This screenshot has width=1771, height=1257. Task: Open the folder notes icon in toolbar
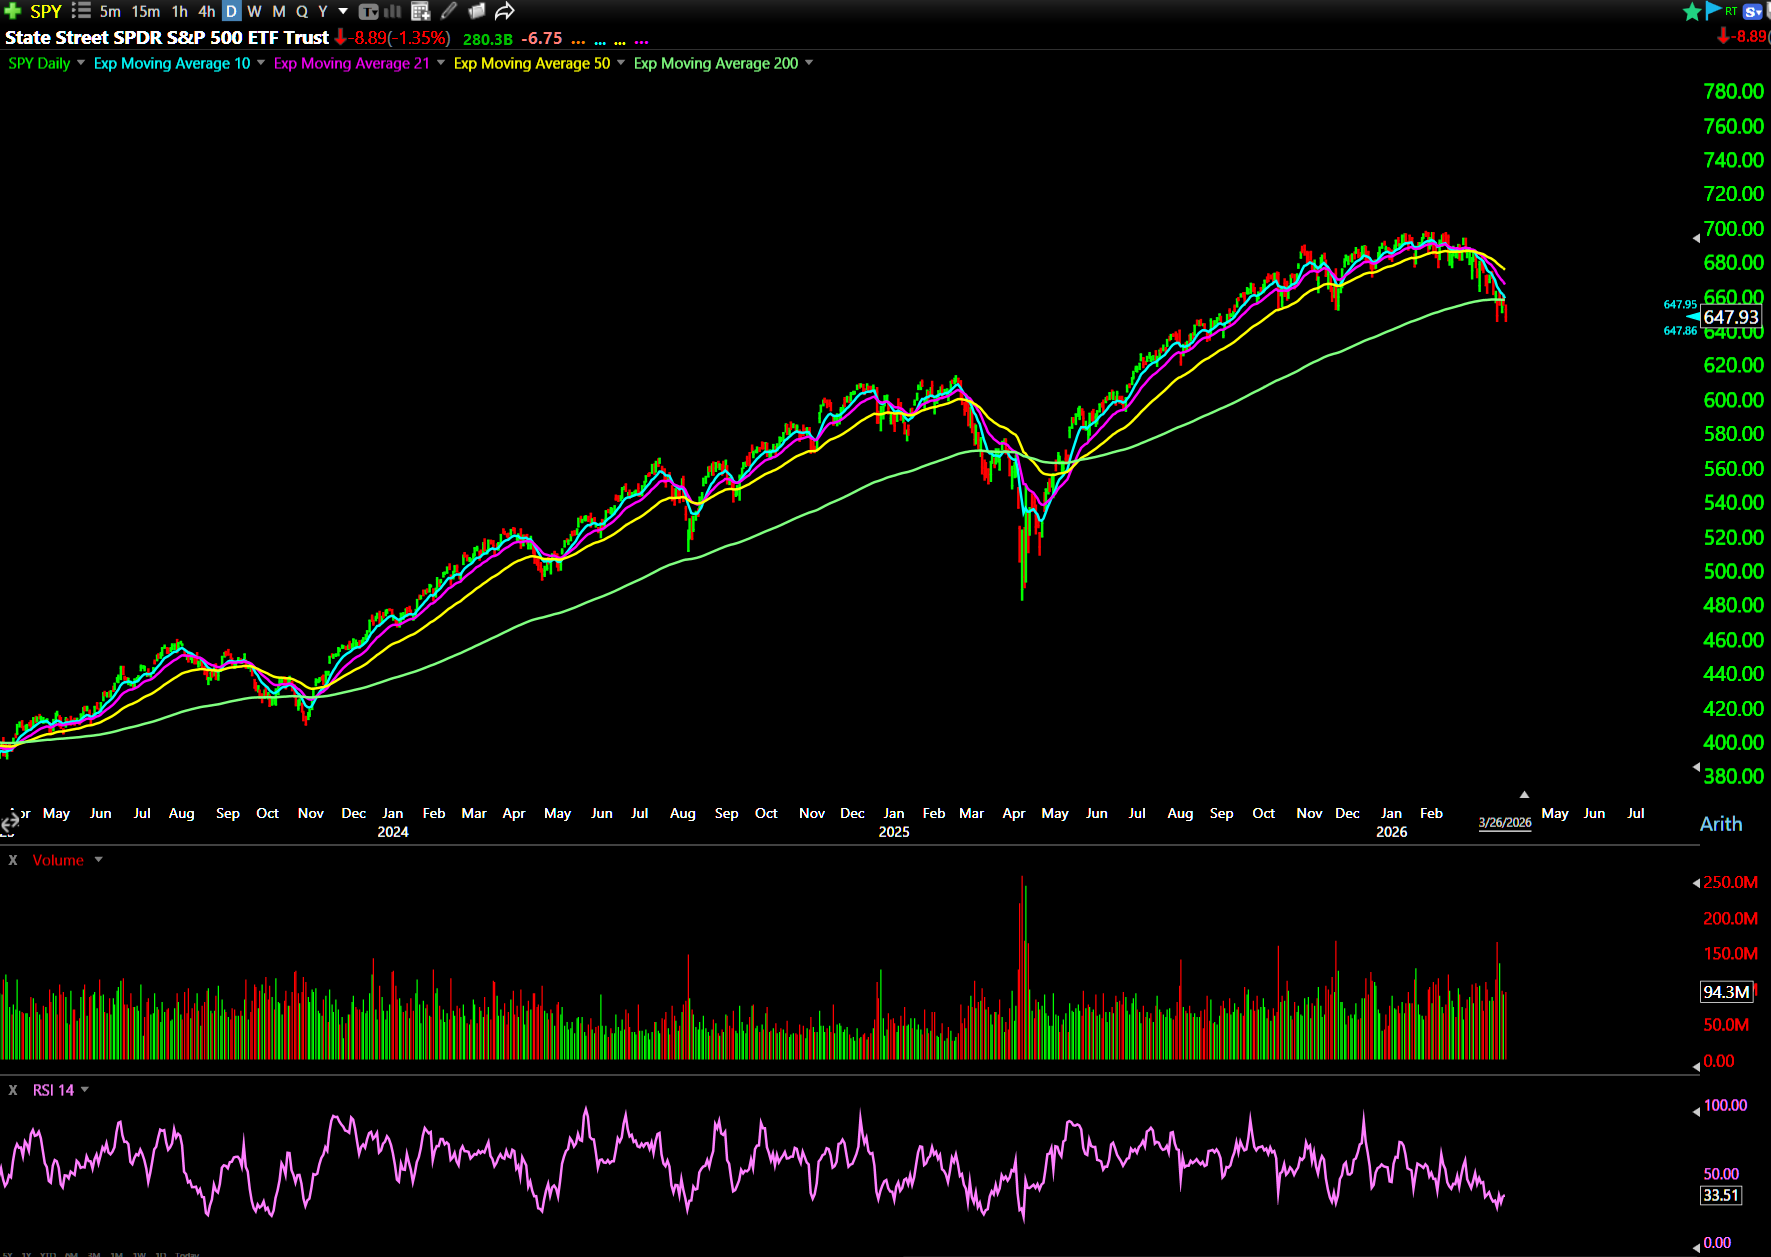tap(477, 11)
